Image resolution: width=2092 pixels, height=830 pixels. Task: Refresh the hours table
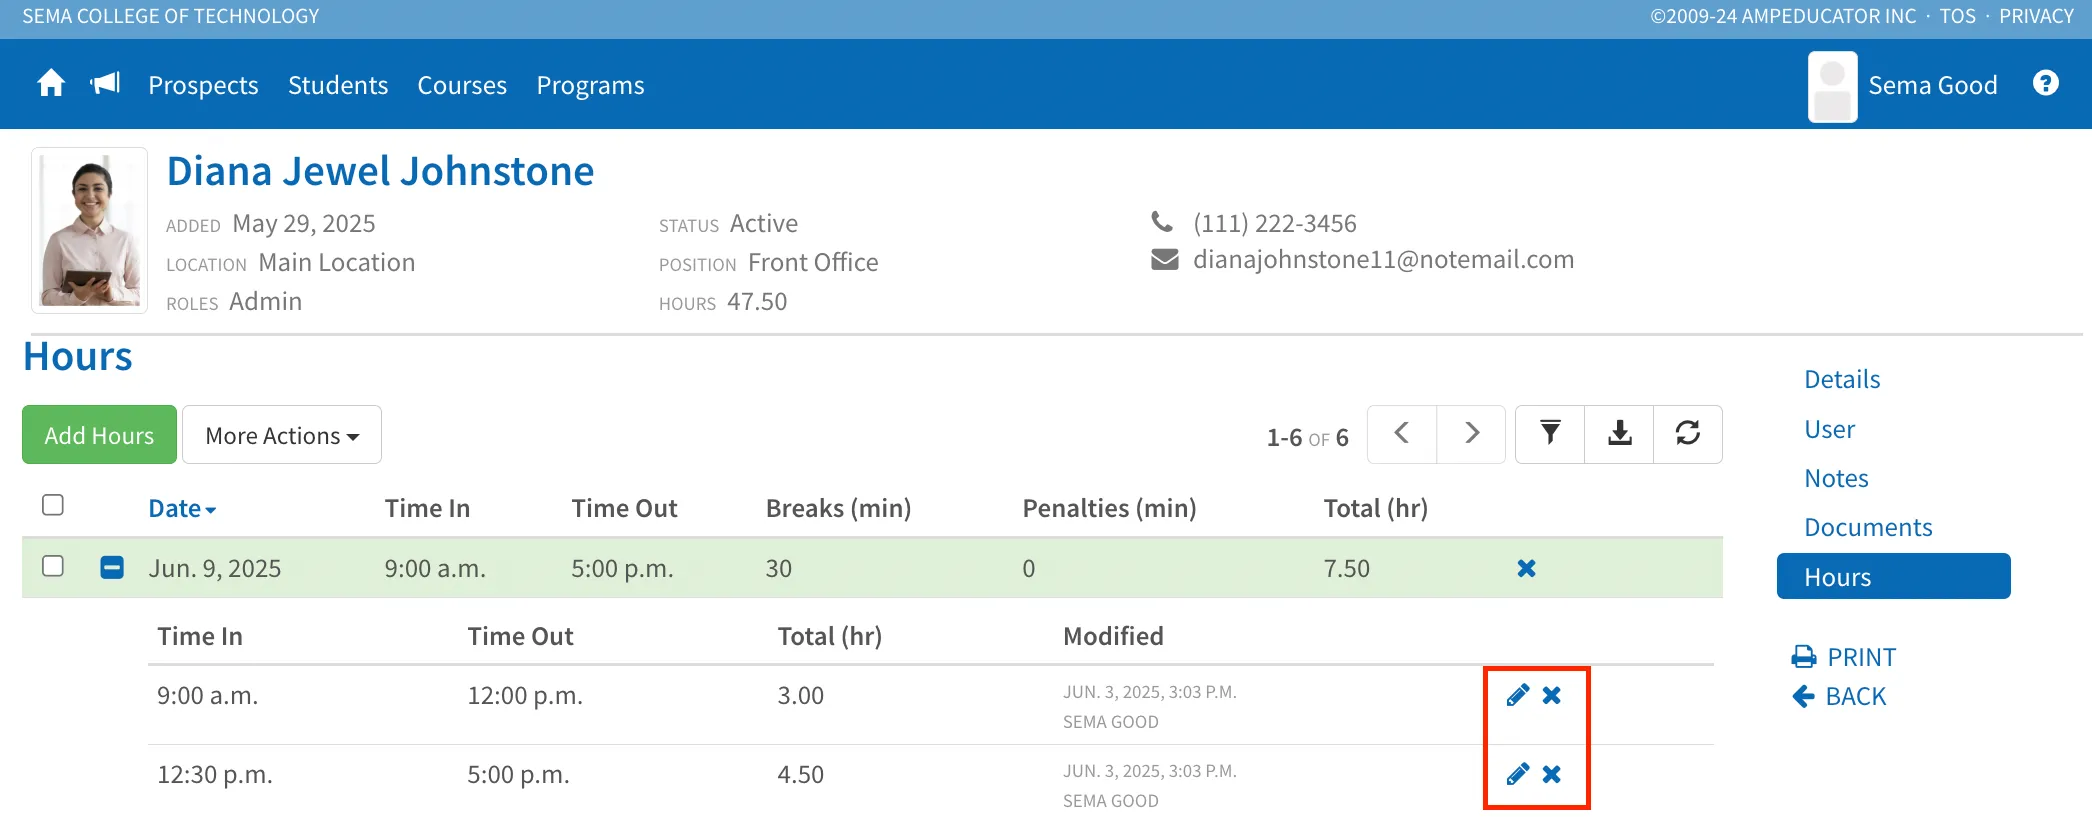(1688, 434)
